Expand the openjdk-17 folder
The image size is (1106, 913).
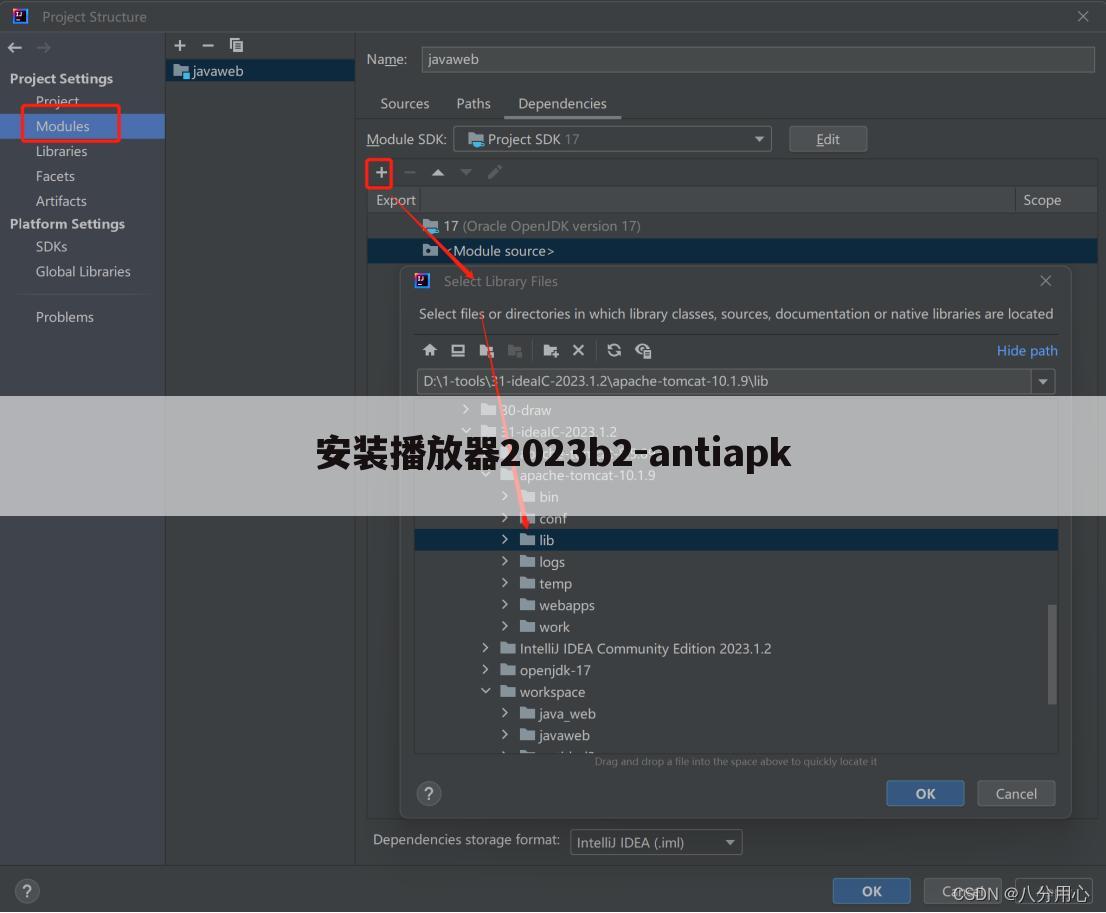pos(485,670)
